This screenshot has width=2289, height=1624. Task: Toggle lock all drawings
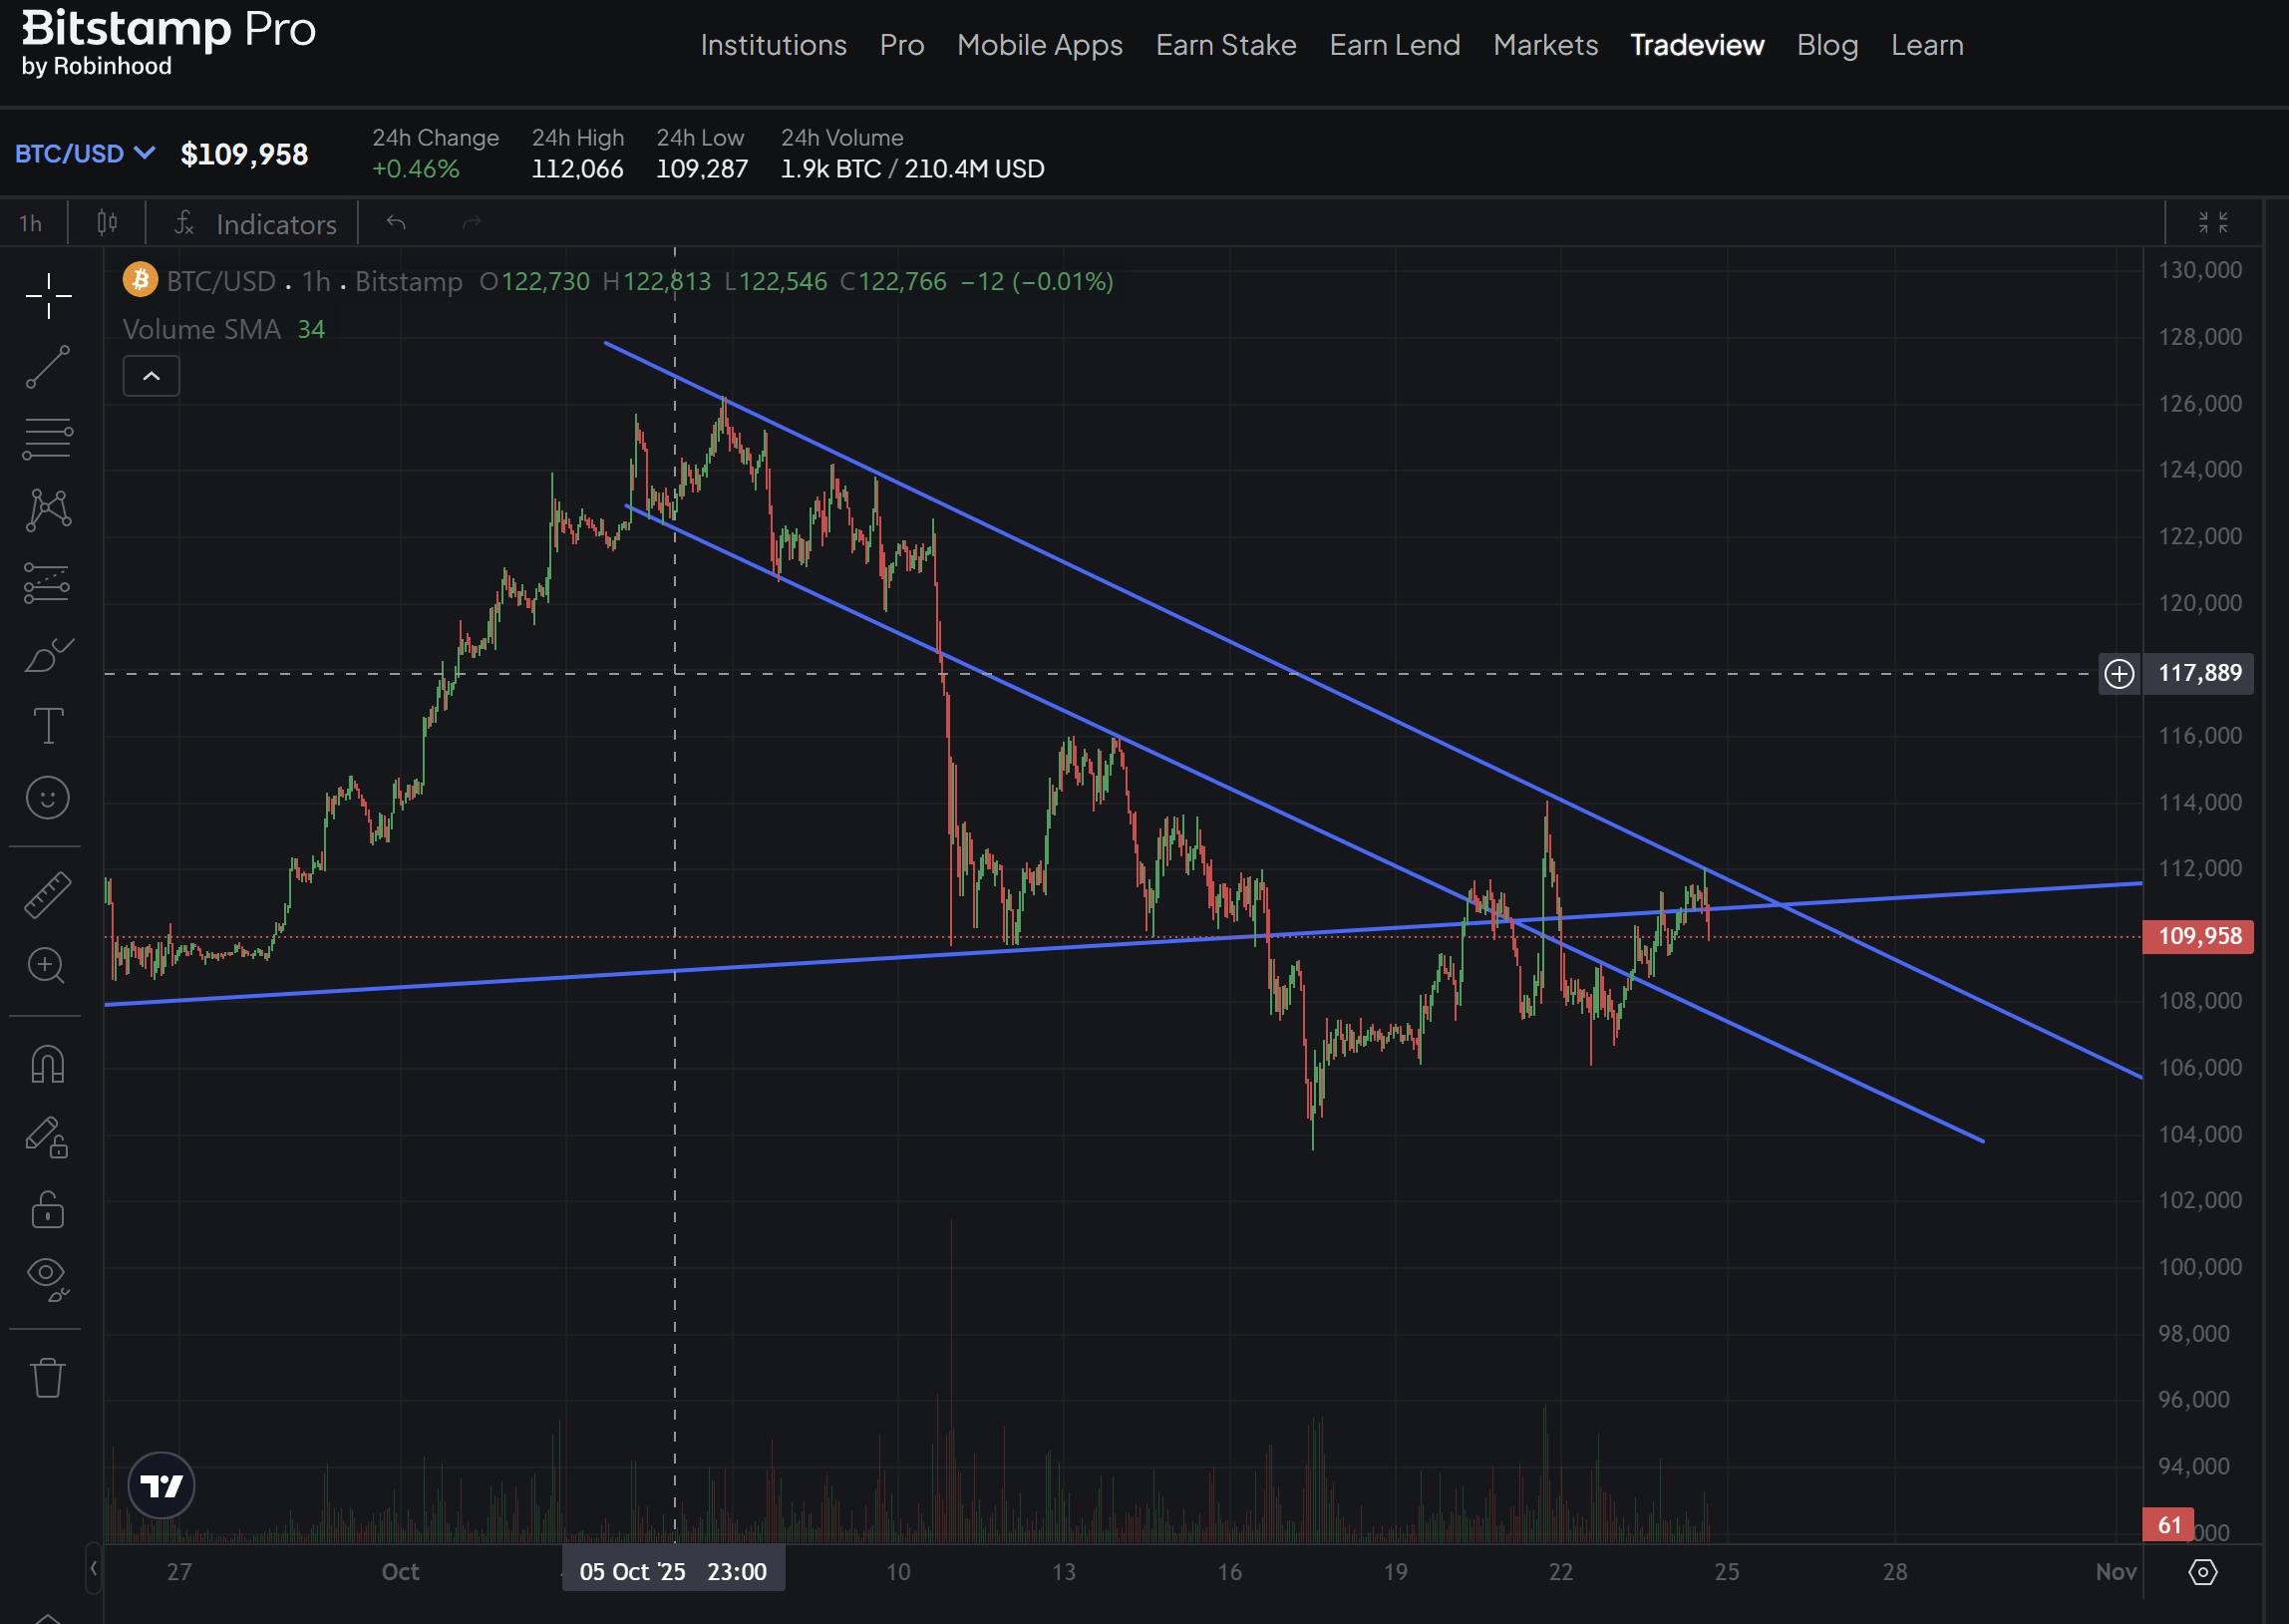point(47,1210)
